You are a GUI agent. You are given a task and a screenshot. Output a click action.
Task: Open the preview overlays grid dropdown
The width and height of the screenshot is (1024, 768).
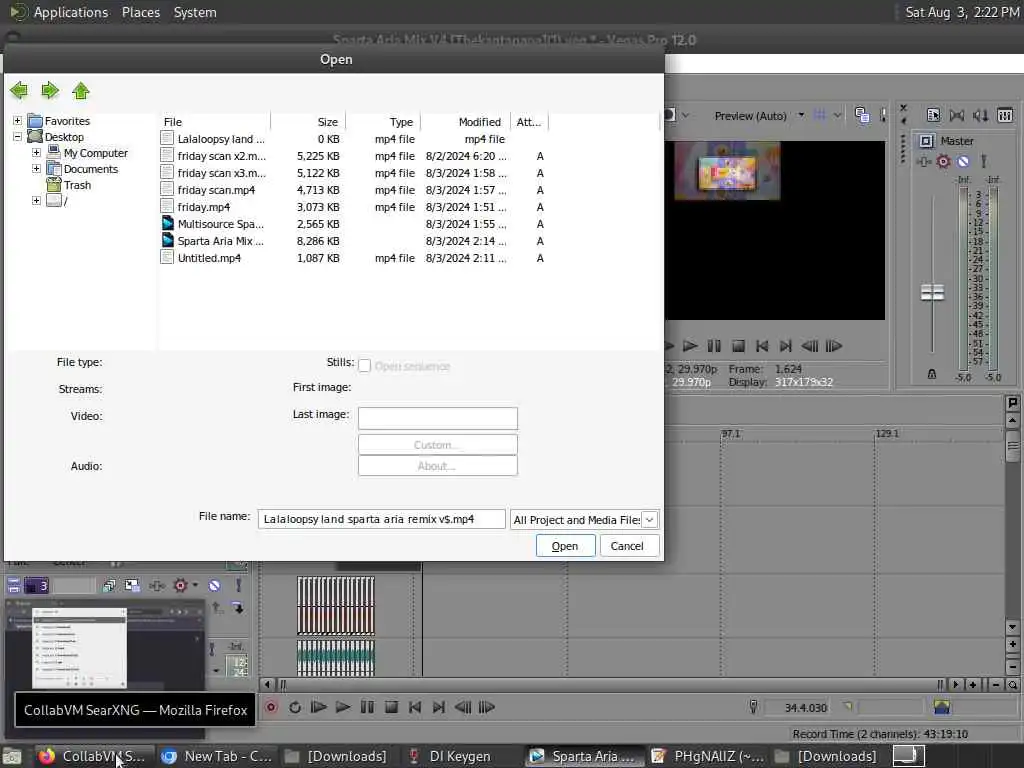point(837,116)
